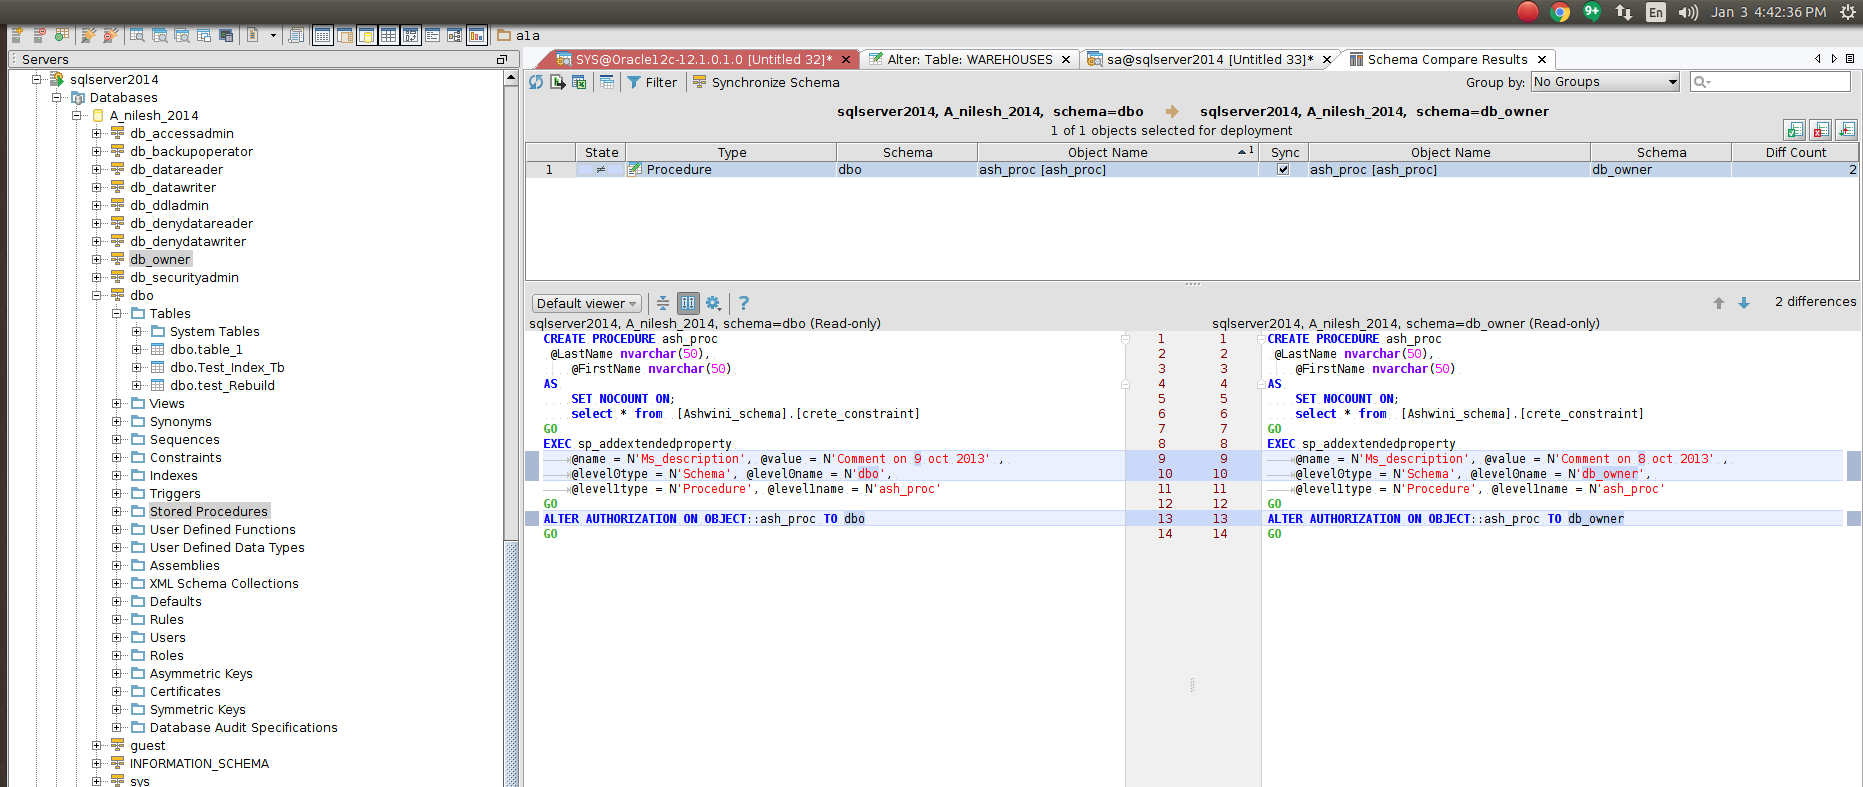
Task: Open the diff viewer help icon
Action: (x=744, y=303)
